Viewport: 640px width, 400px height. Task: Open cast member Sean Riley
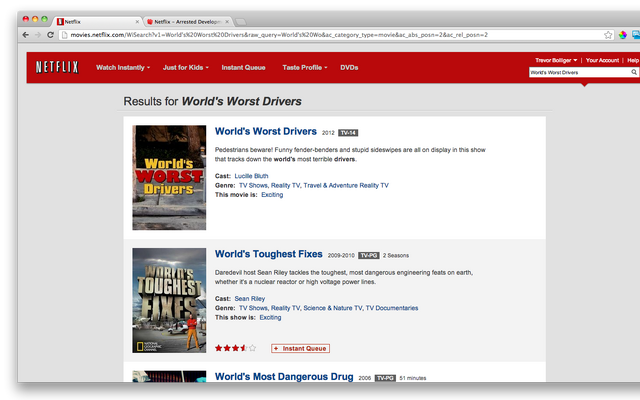(x=249, y=299)
